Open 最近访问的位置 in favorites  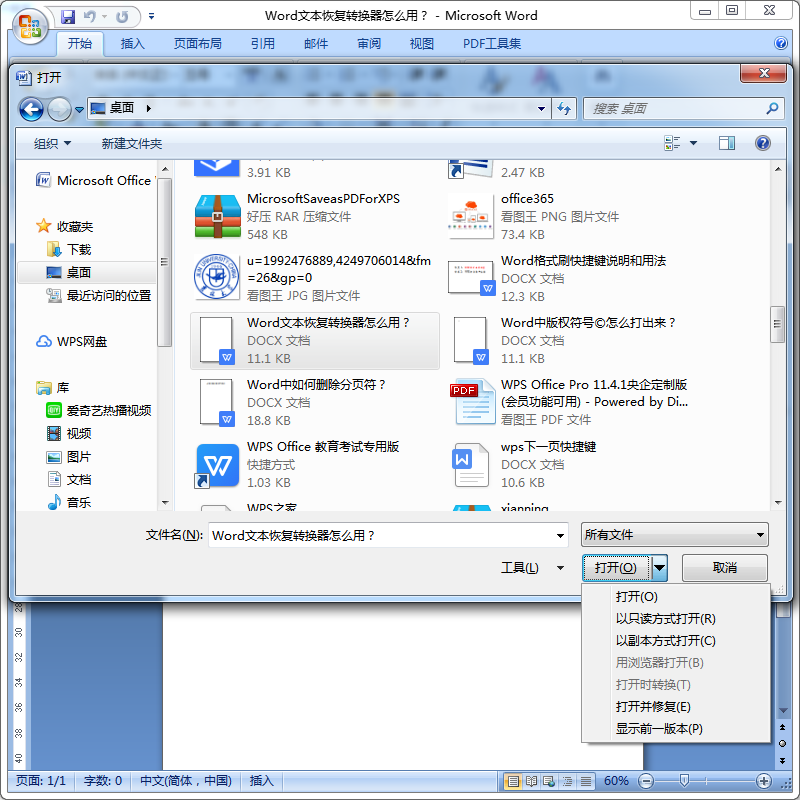point(99,295)
